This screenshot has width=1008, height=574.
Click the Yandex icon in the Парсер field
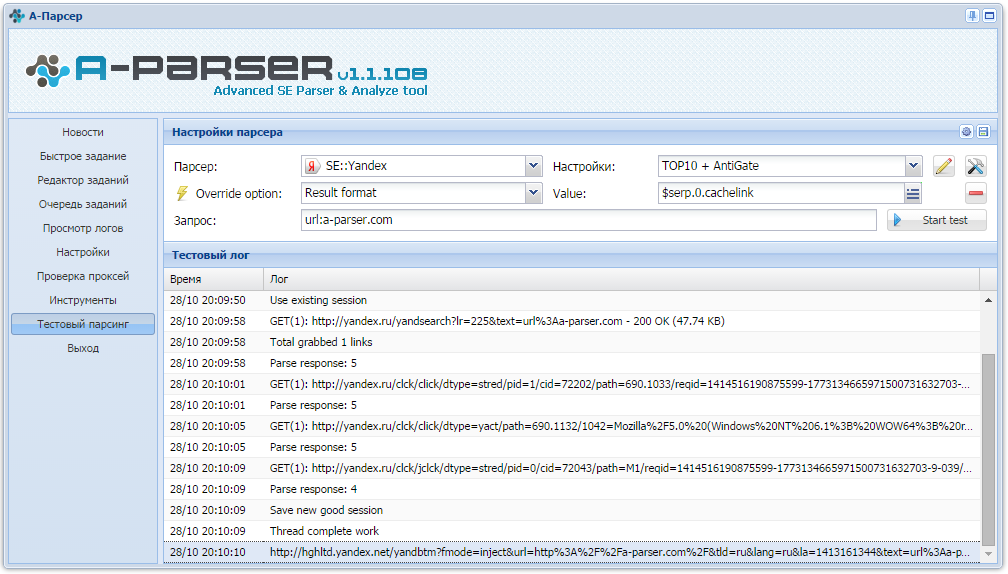click(x=312, y=166)
